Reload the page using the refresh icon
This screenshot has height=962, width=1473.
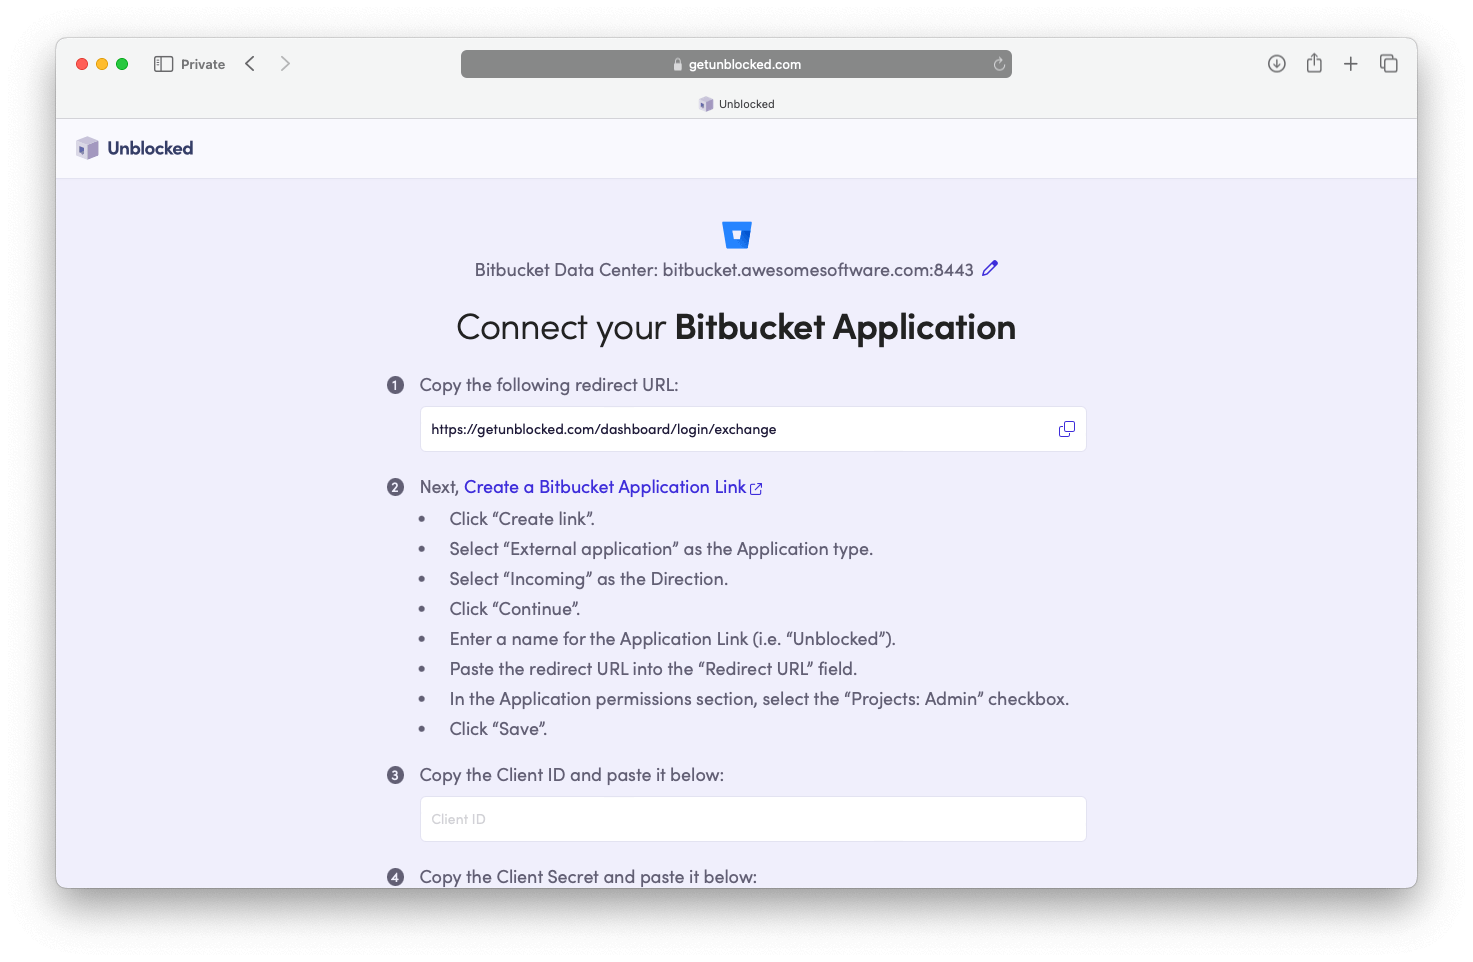[x=998, y=64]
